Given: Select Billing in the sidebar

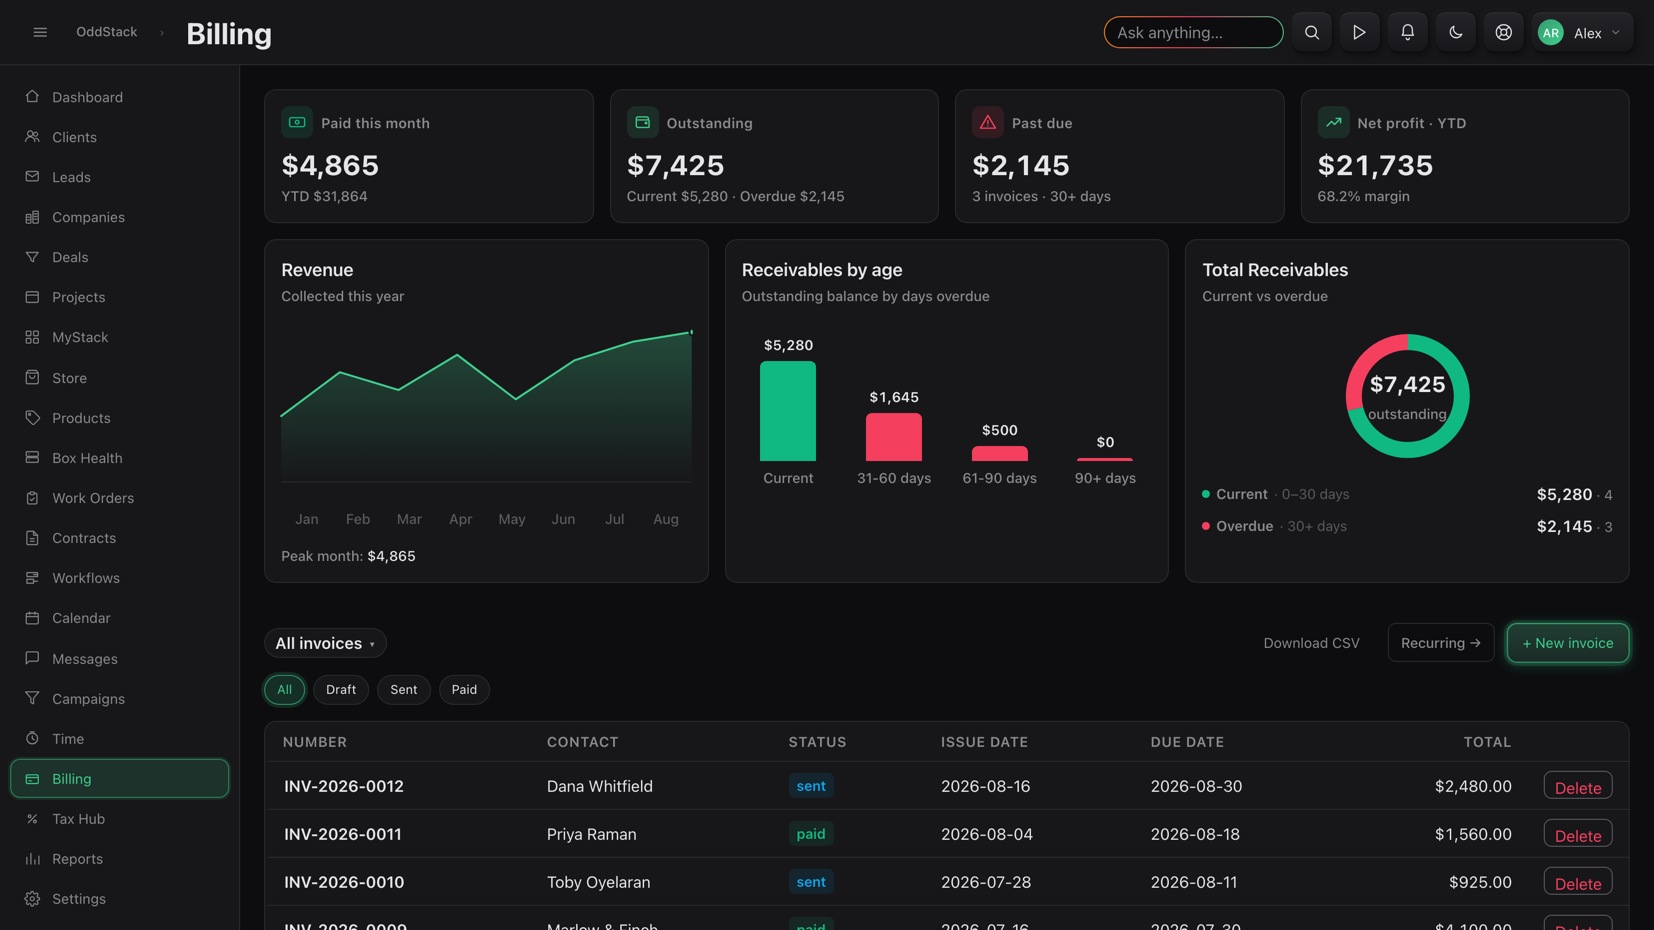Looking at the screenshot, I should (x=119, y=779).
